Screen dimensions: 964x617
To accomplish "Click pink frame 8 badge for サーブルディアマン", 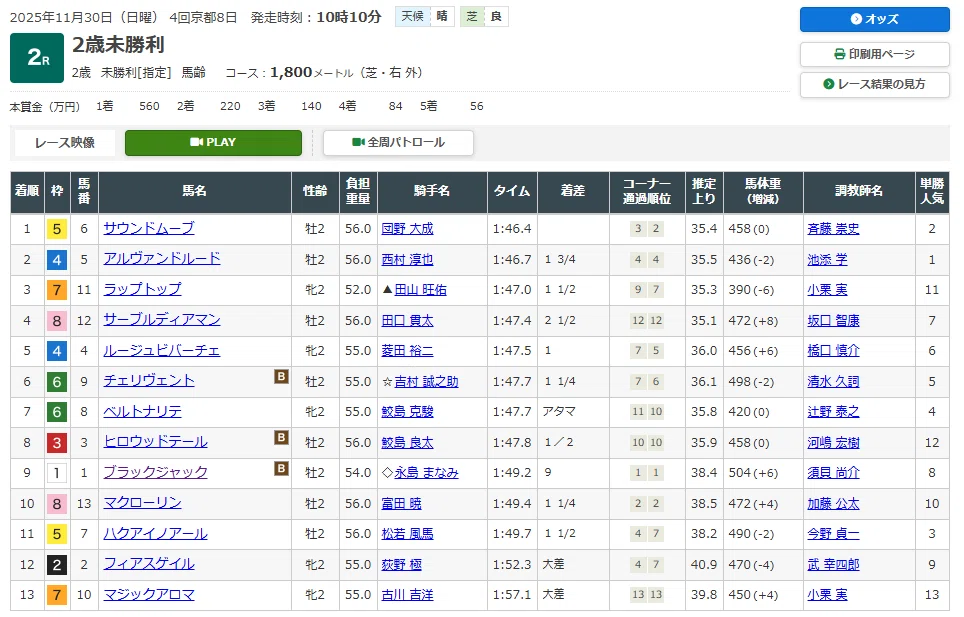I will (x=57, y=321).
